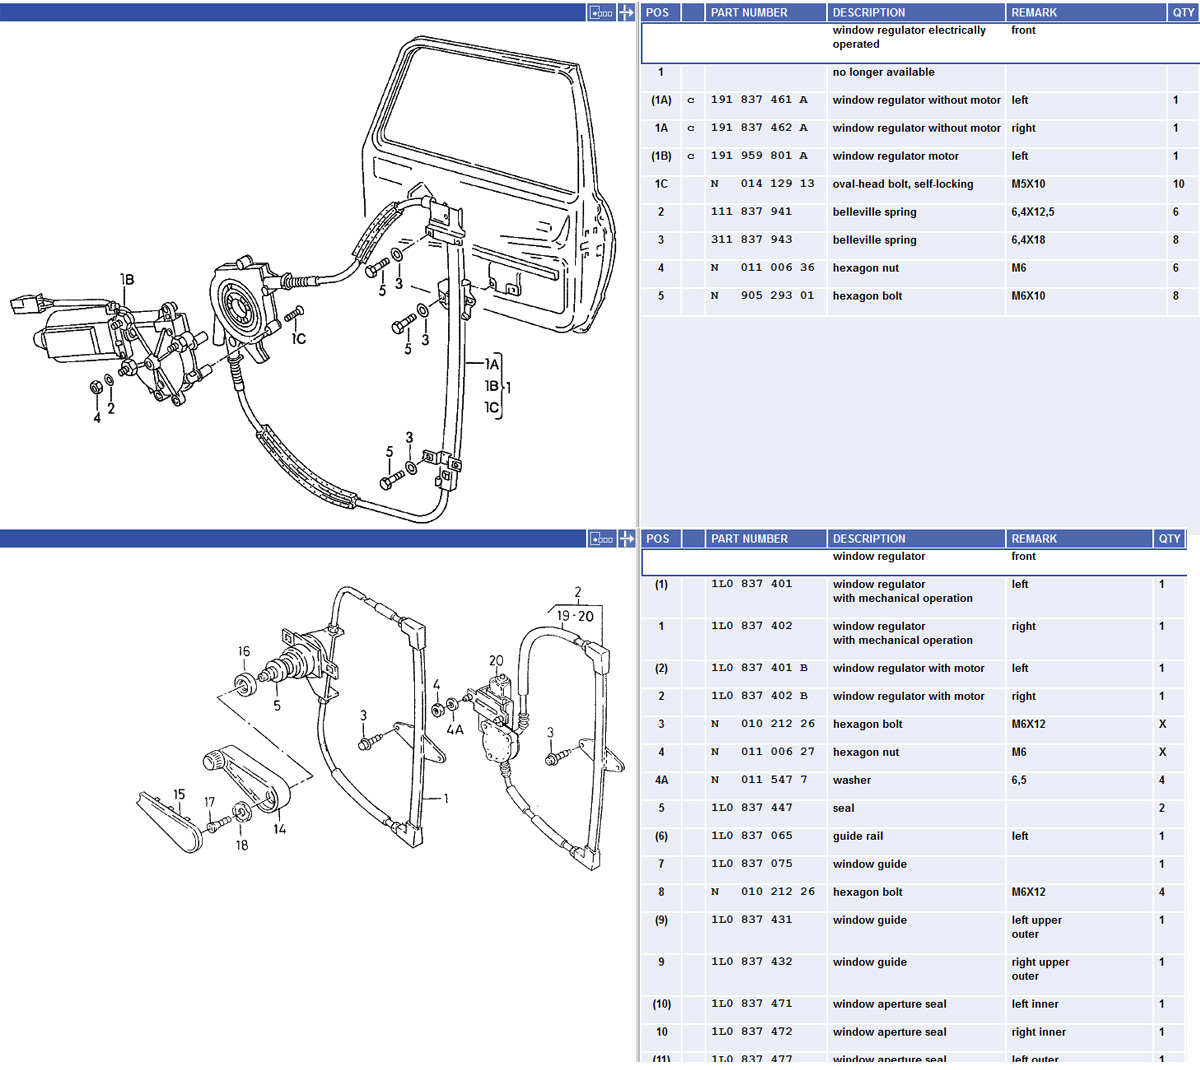Select part number 1L0 837 065

click(x=751, y=836)
